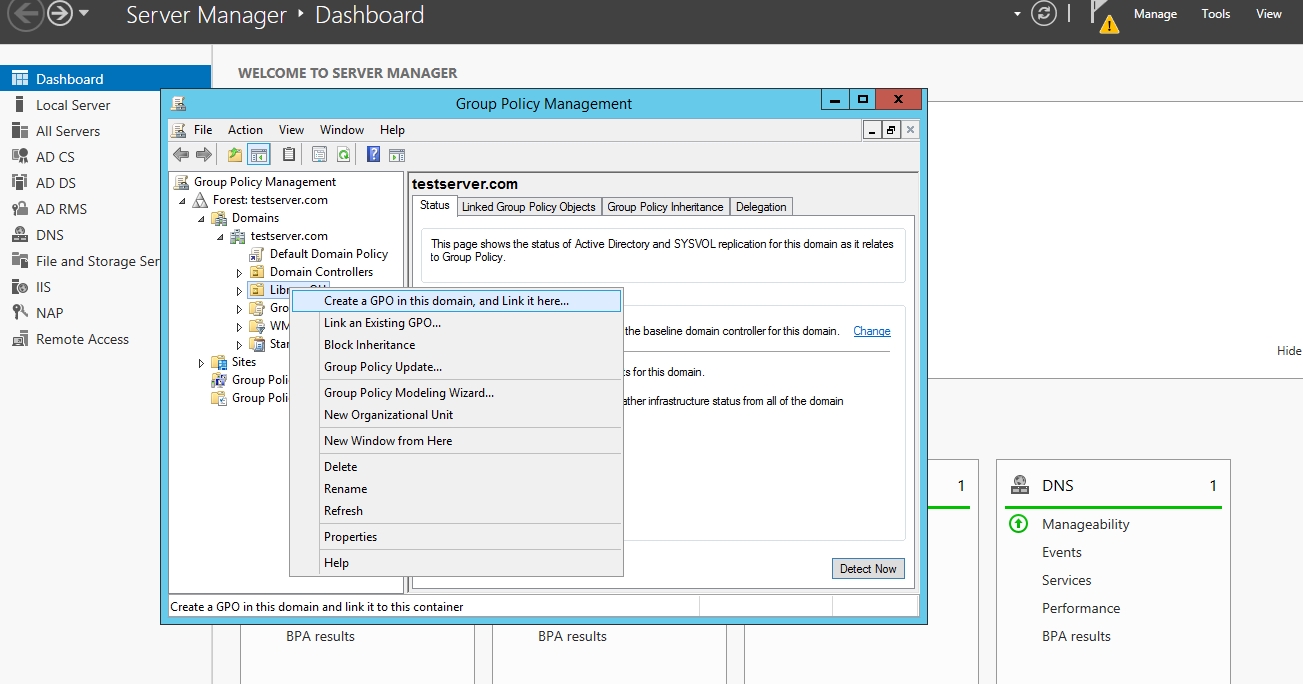Click the green Refresh toolbar icon
The width and height of the screenshot is (1303, 684).
pyautogui.click(x=343, y=154)
